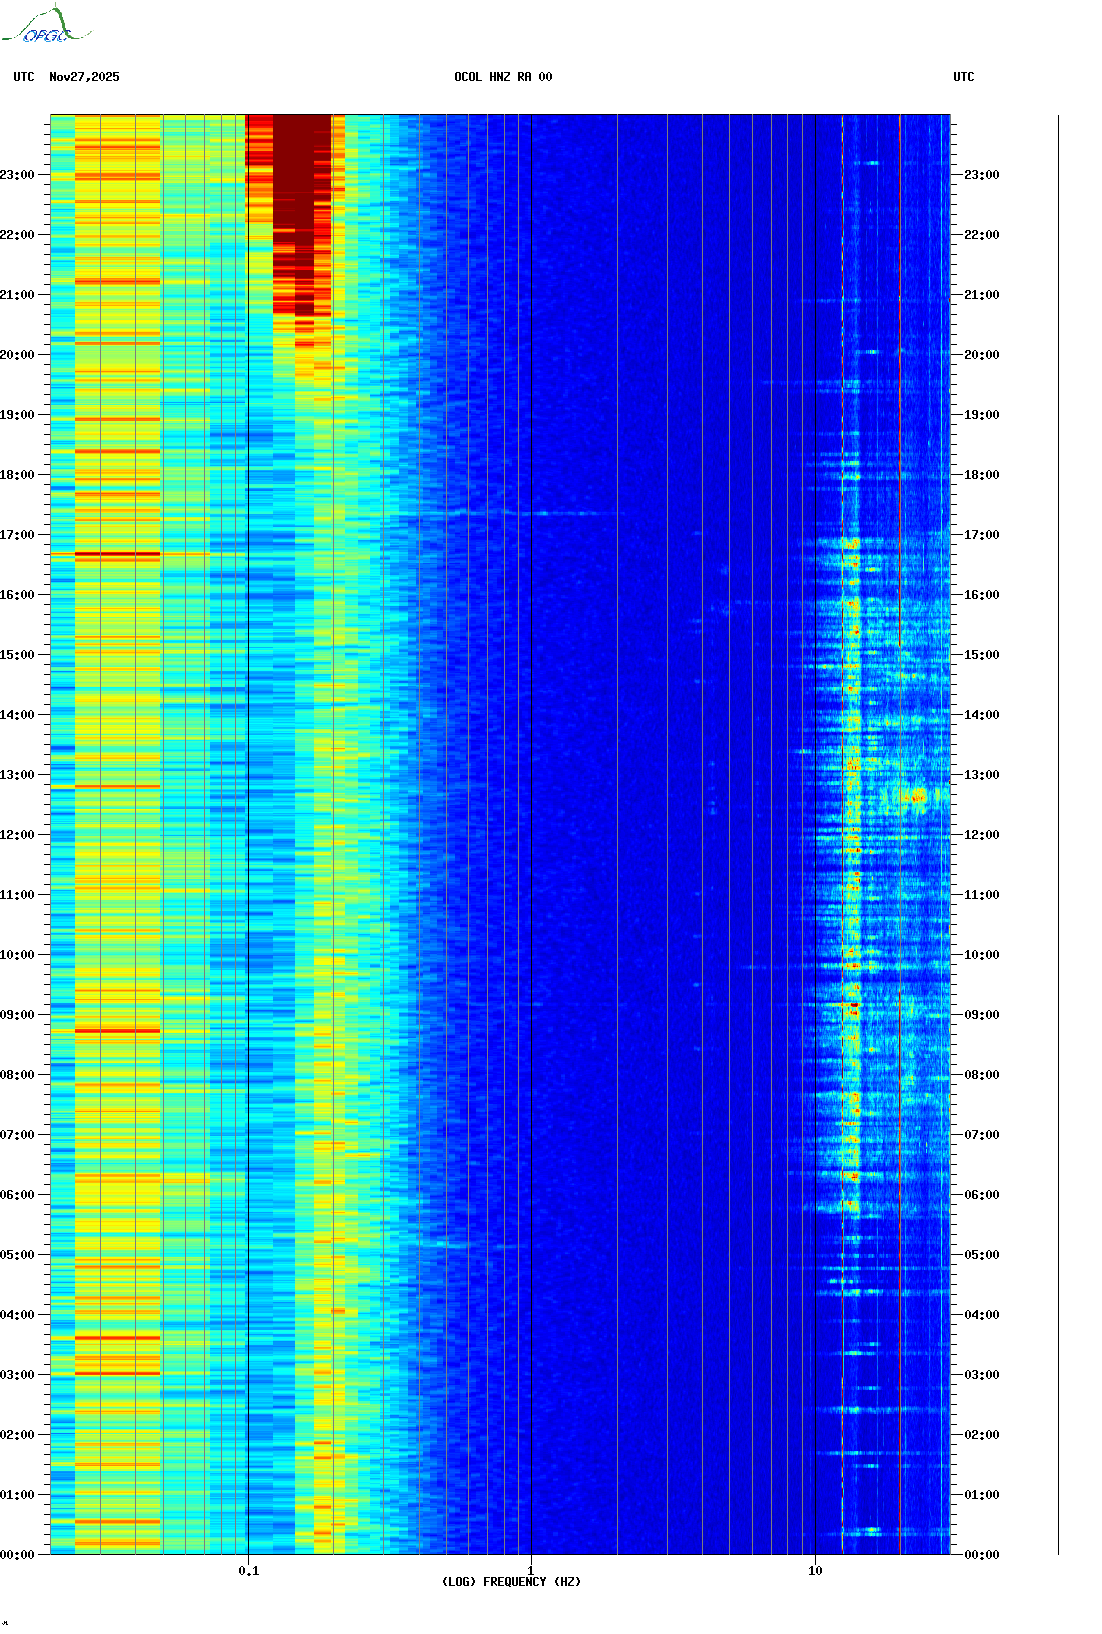Click the right axis 06:00 time label
The width and height of the screenshot is (1102, 1634).
coord(982,1195)
